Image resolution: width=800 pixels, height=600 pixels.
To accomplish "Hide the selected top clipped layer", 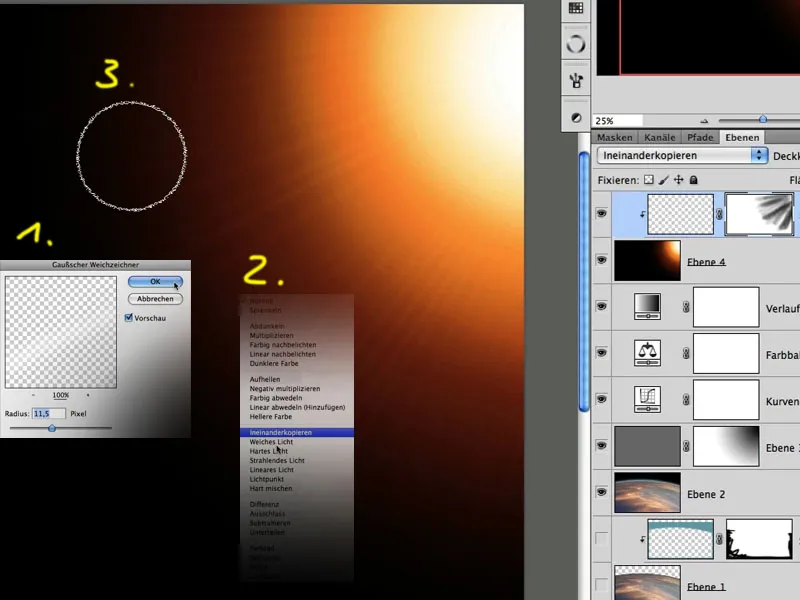I will pyautogui.click(x=602, y=213).
